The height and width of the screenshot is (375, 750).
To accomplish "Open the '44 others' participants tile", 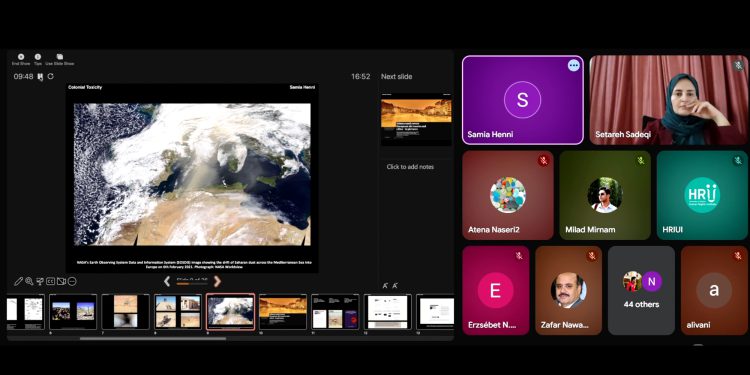I will pyautogui.click(x=641, y=290).
